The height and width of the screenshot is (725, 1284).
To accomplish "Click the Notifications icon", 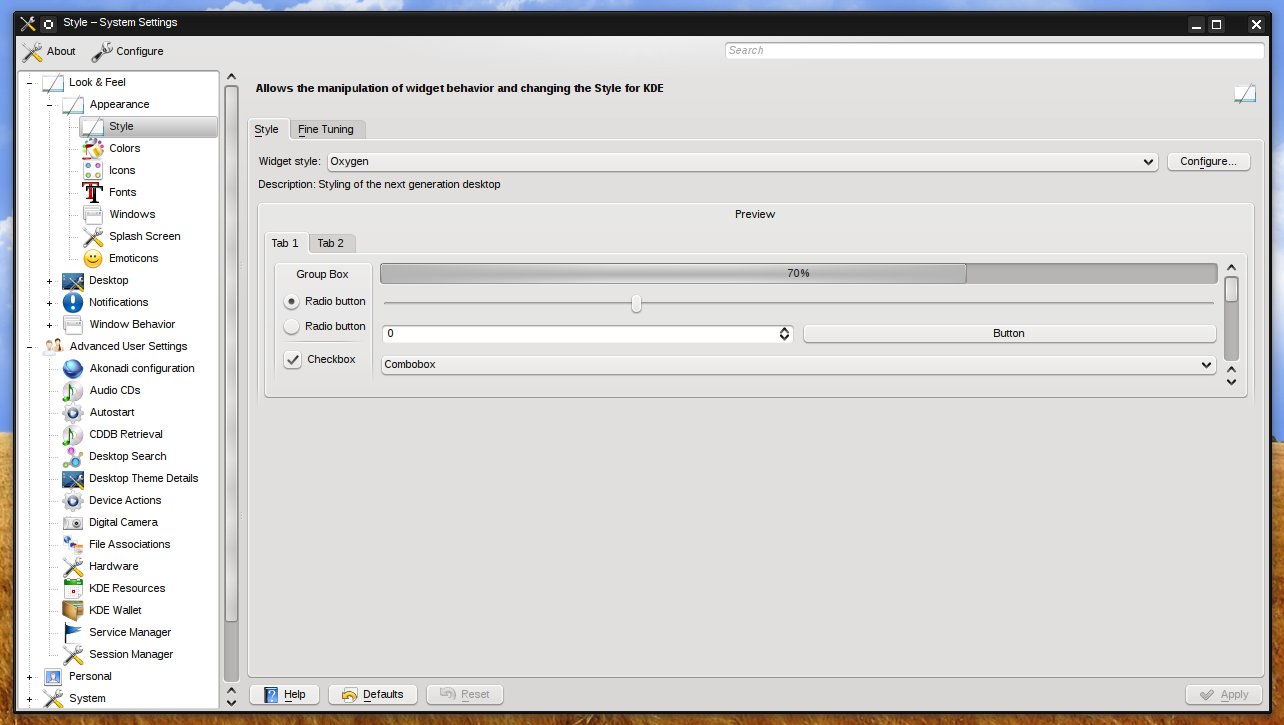I will tap(73, 302).
